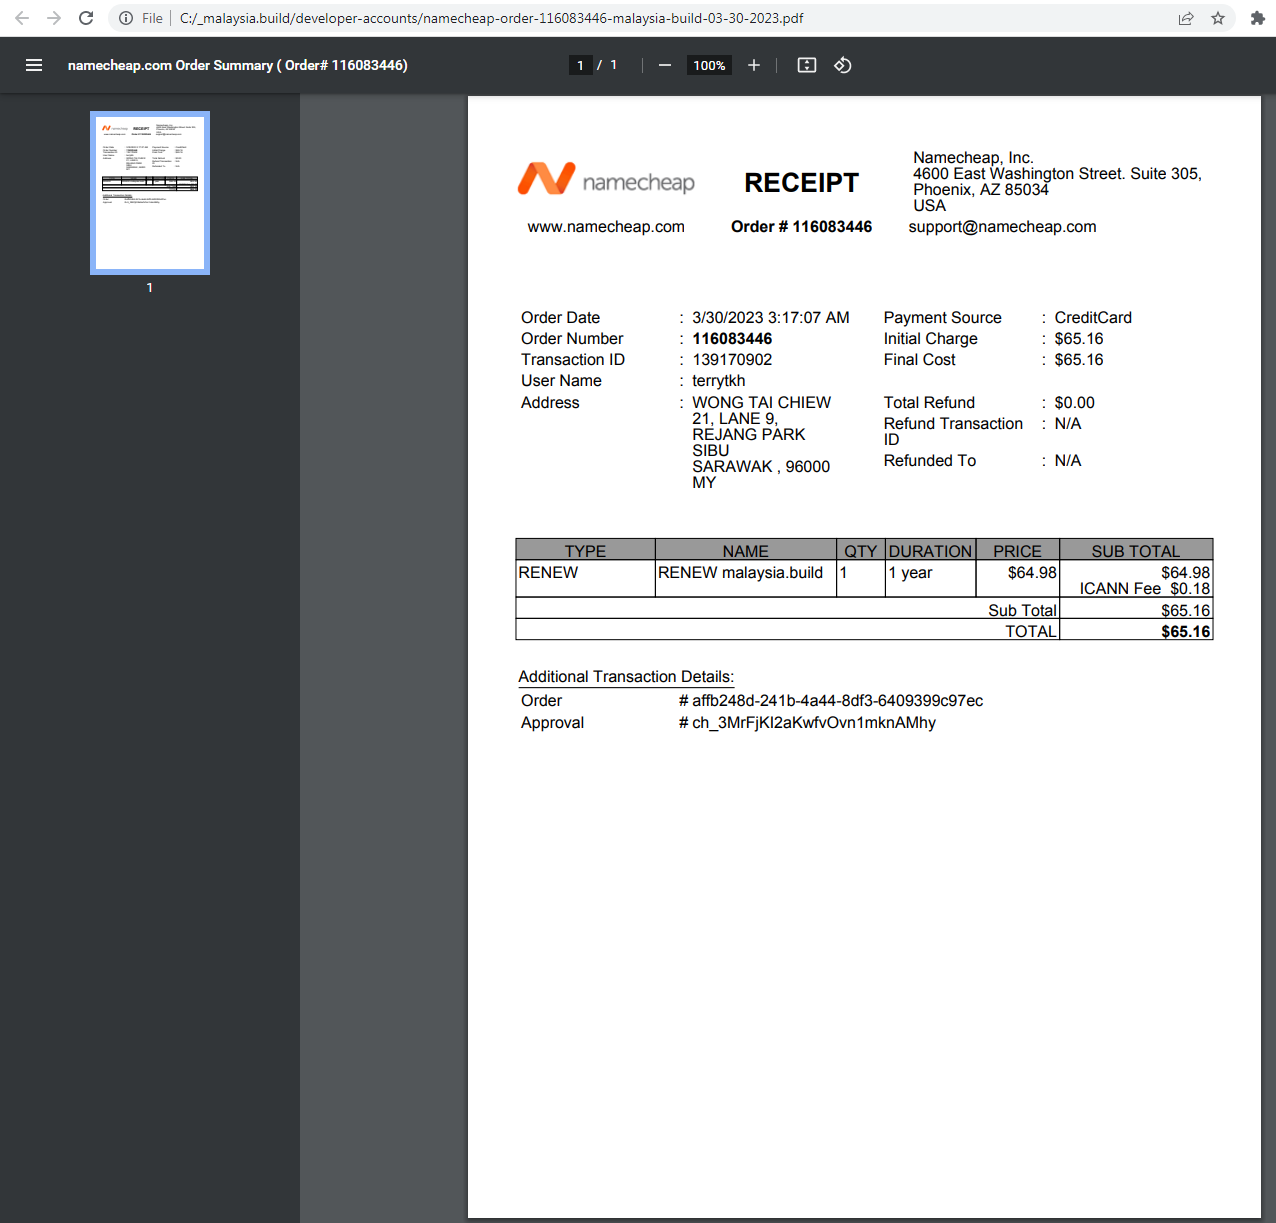Rotate the PDF counterclockwise
1276x1223 pixels.
click(843, 65)
